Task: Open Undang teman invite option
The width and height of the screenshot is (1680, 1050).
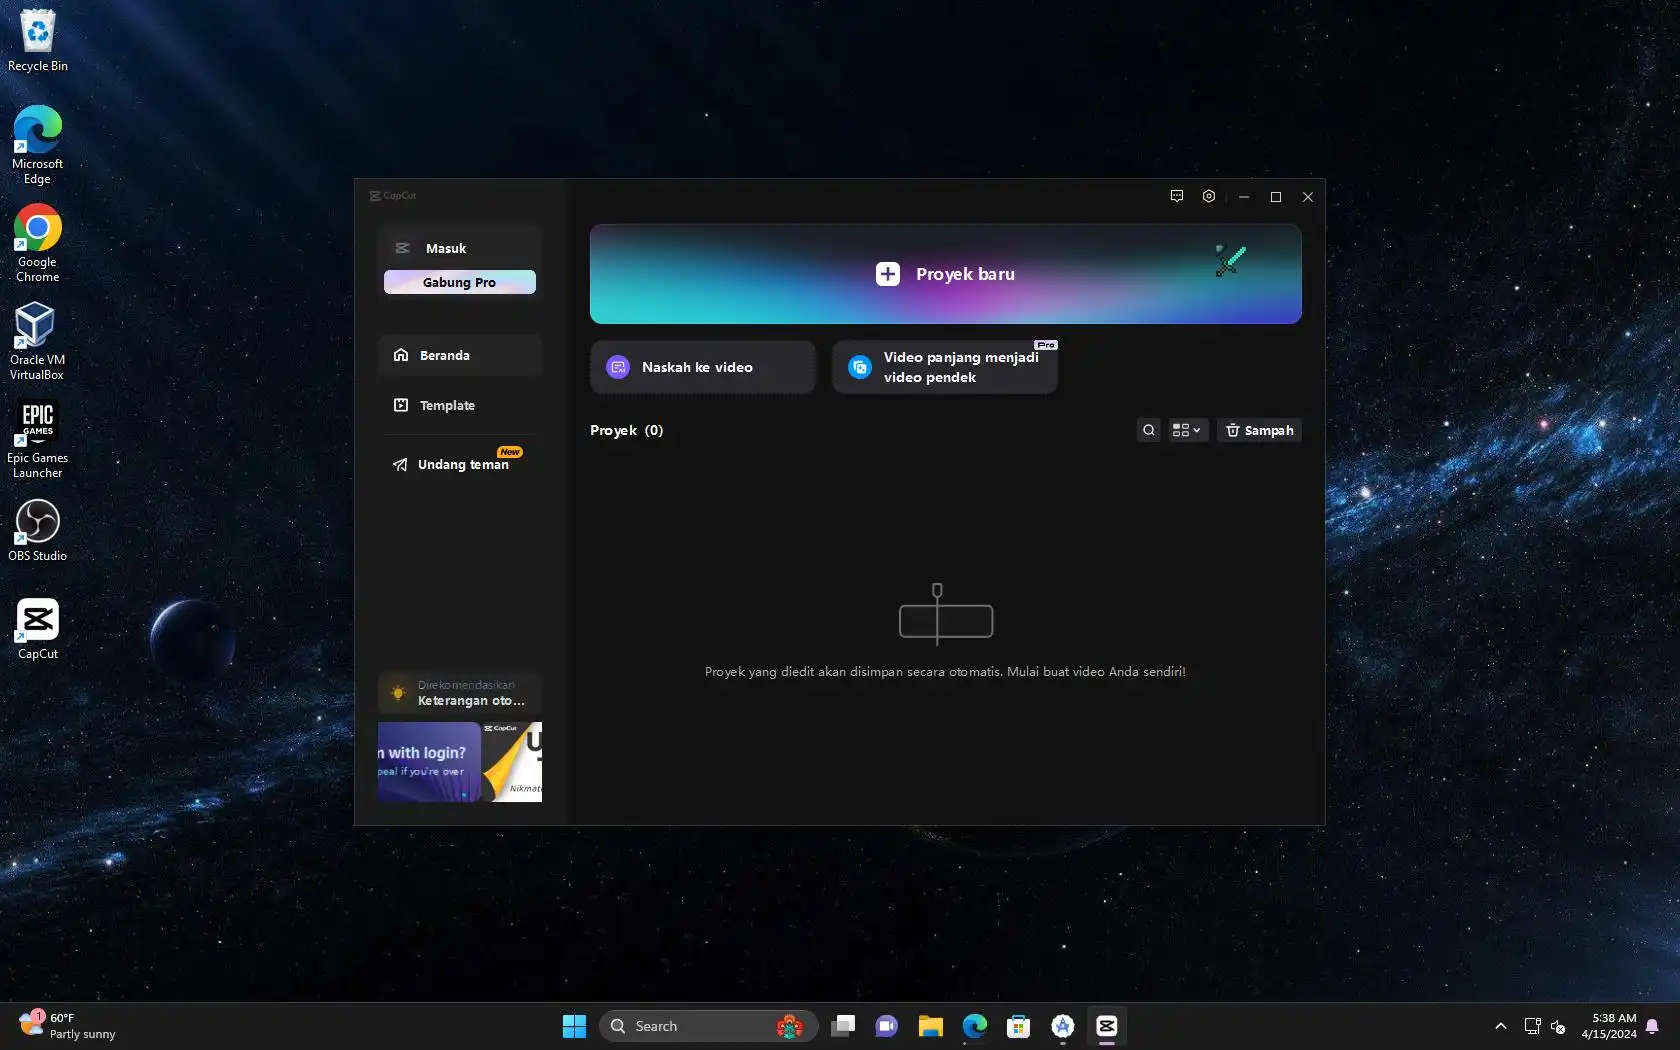Action: (460, 464)
